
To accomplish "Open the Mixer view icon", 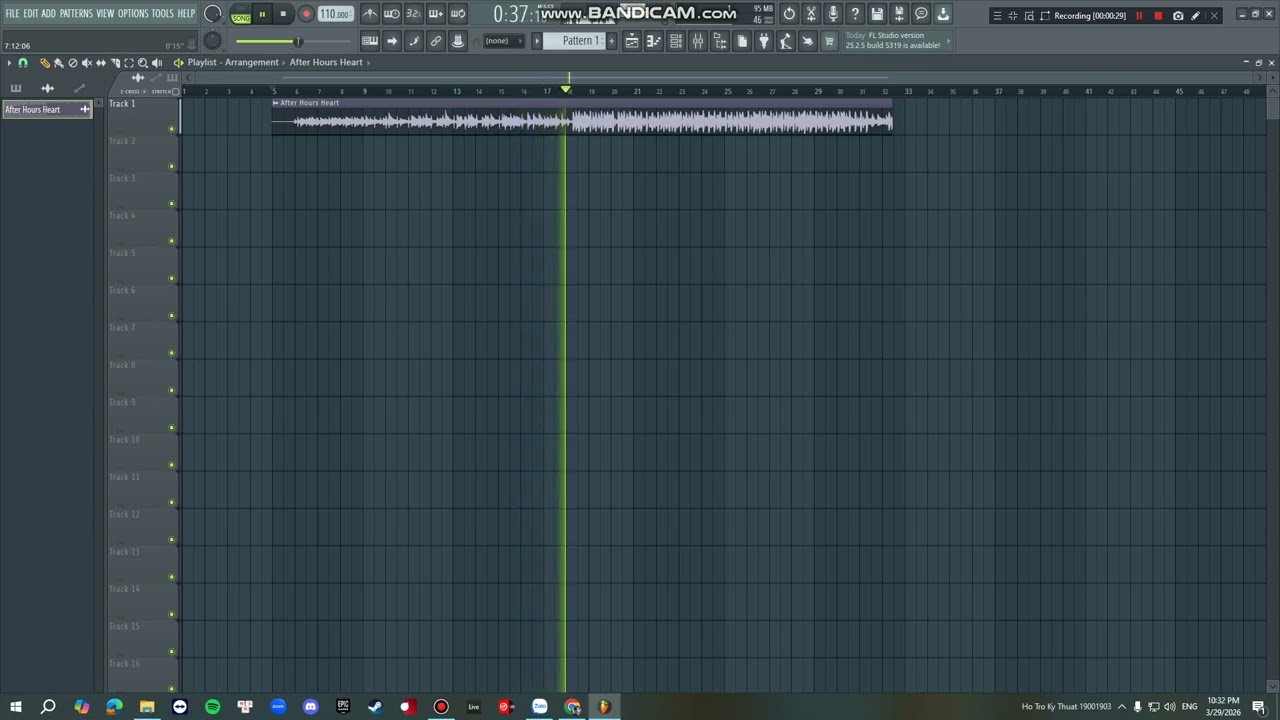I will pos(698,41).
